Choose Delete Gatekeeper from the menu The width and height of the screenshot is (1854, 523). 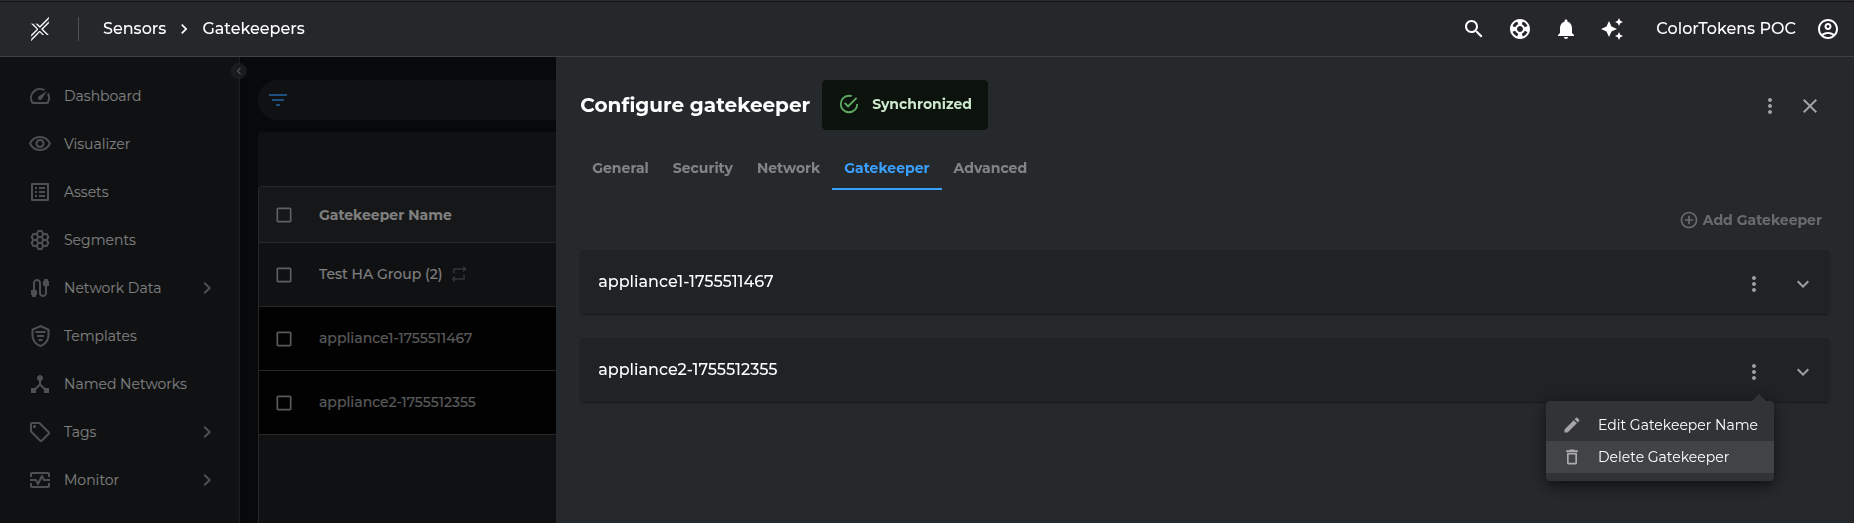(1662, 457)
